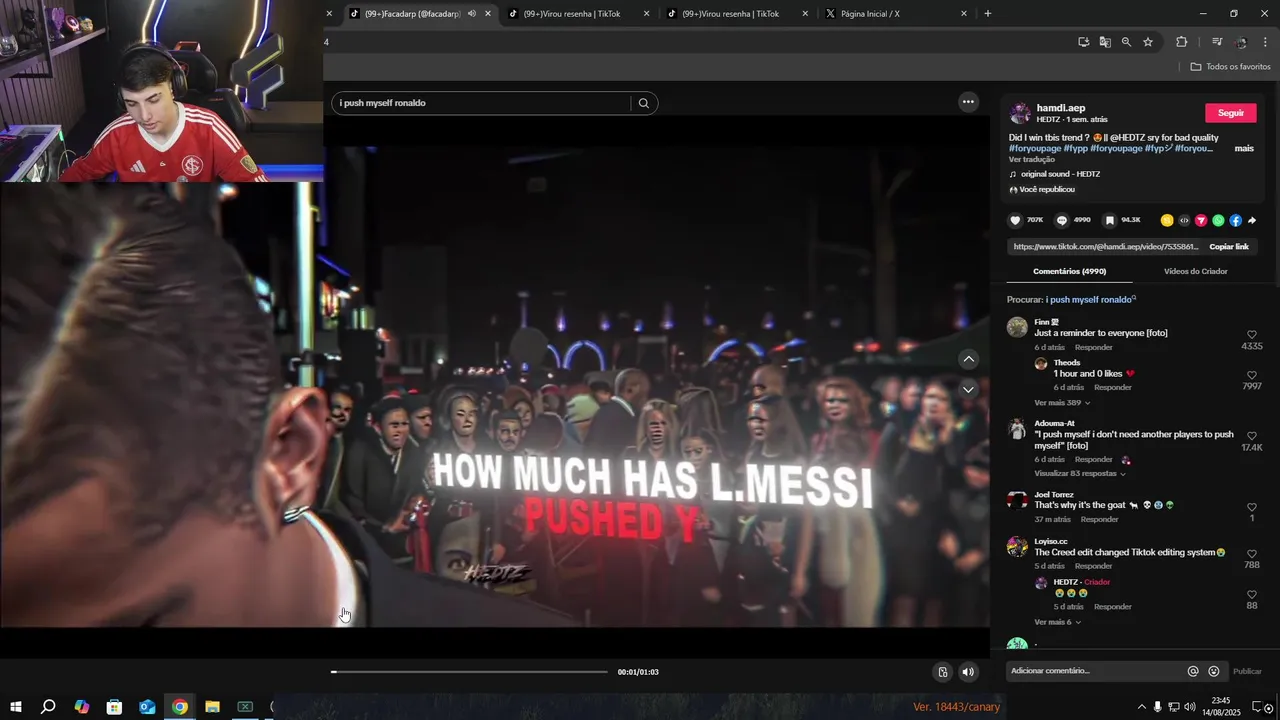The width and height of the screenshot is (1280, 720).
Task: Open the Chrome profile avatar
Action: 1241,42
